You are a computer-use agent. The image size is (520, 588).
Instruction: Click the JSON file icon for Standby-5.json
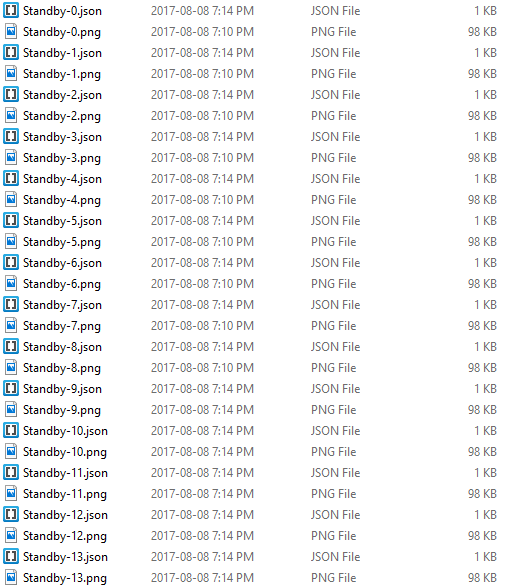[11, 220]
